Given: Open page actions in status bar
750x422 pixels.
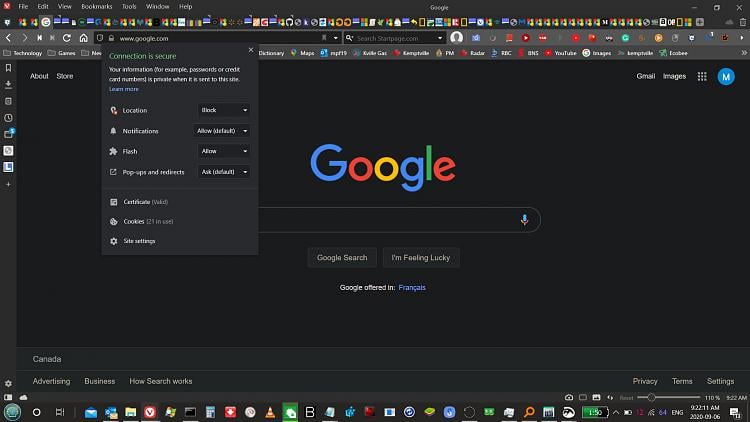Looking at the screenshot, I should (610, 398).
